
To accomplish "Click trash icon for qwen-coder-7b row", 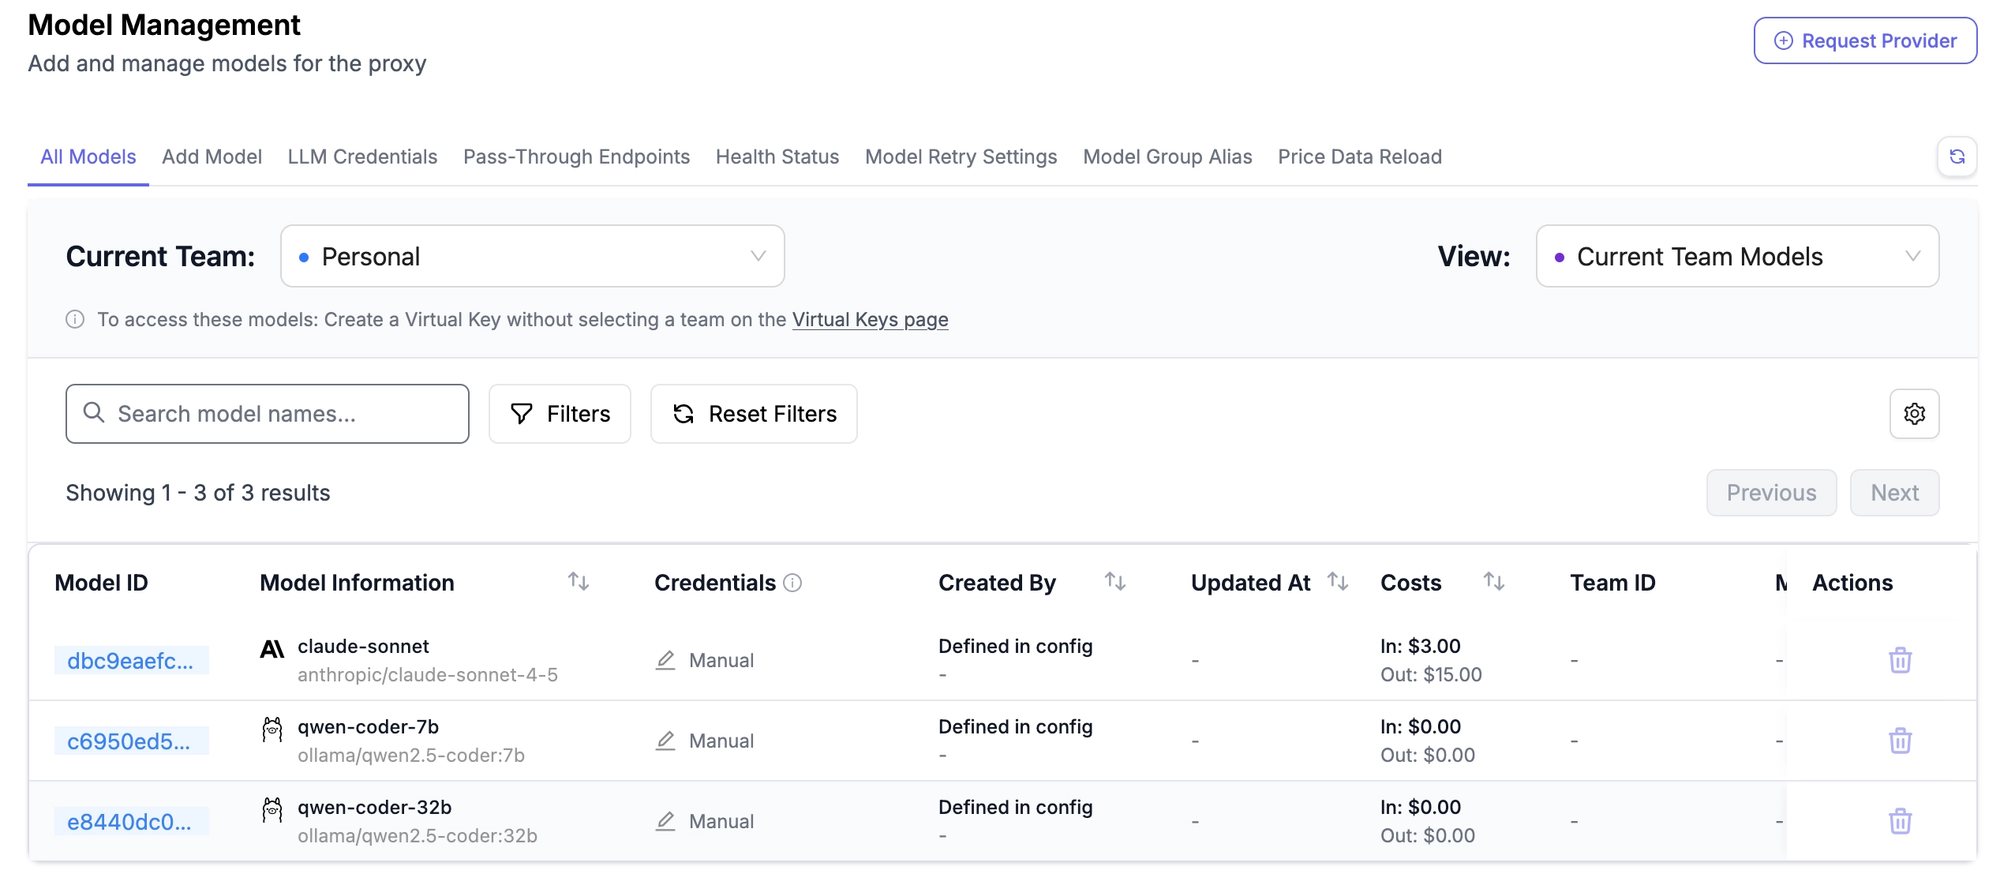I will pyautogui.click(x=1900, y=741).
